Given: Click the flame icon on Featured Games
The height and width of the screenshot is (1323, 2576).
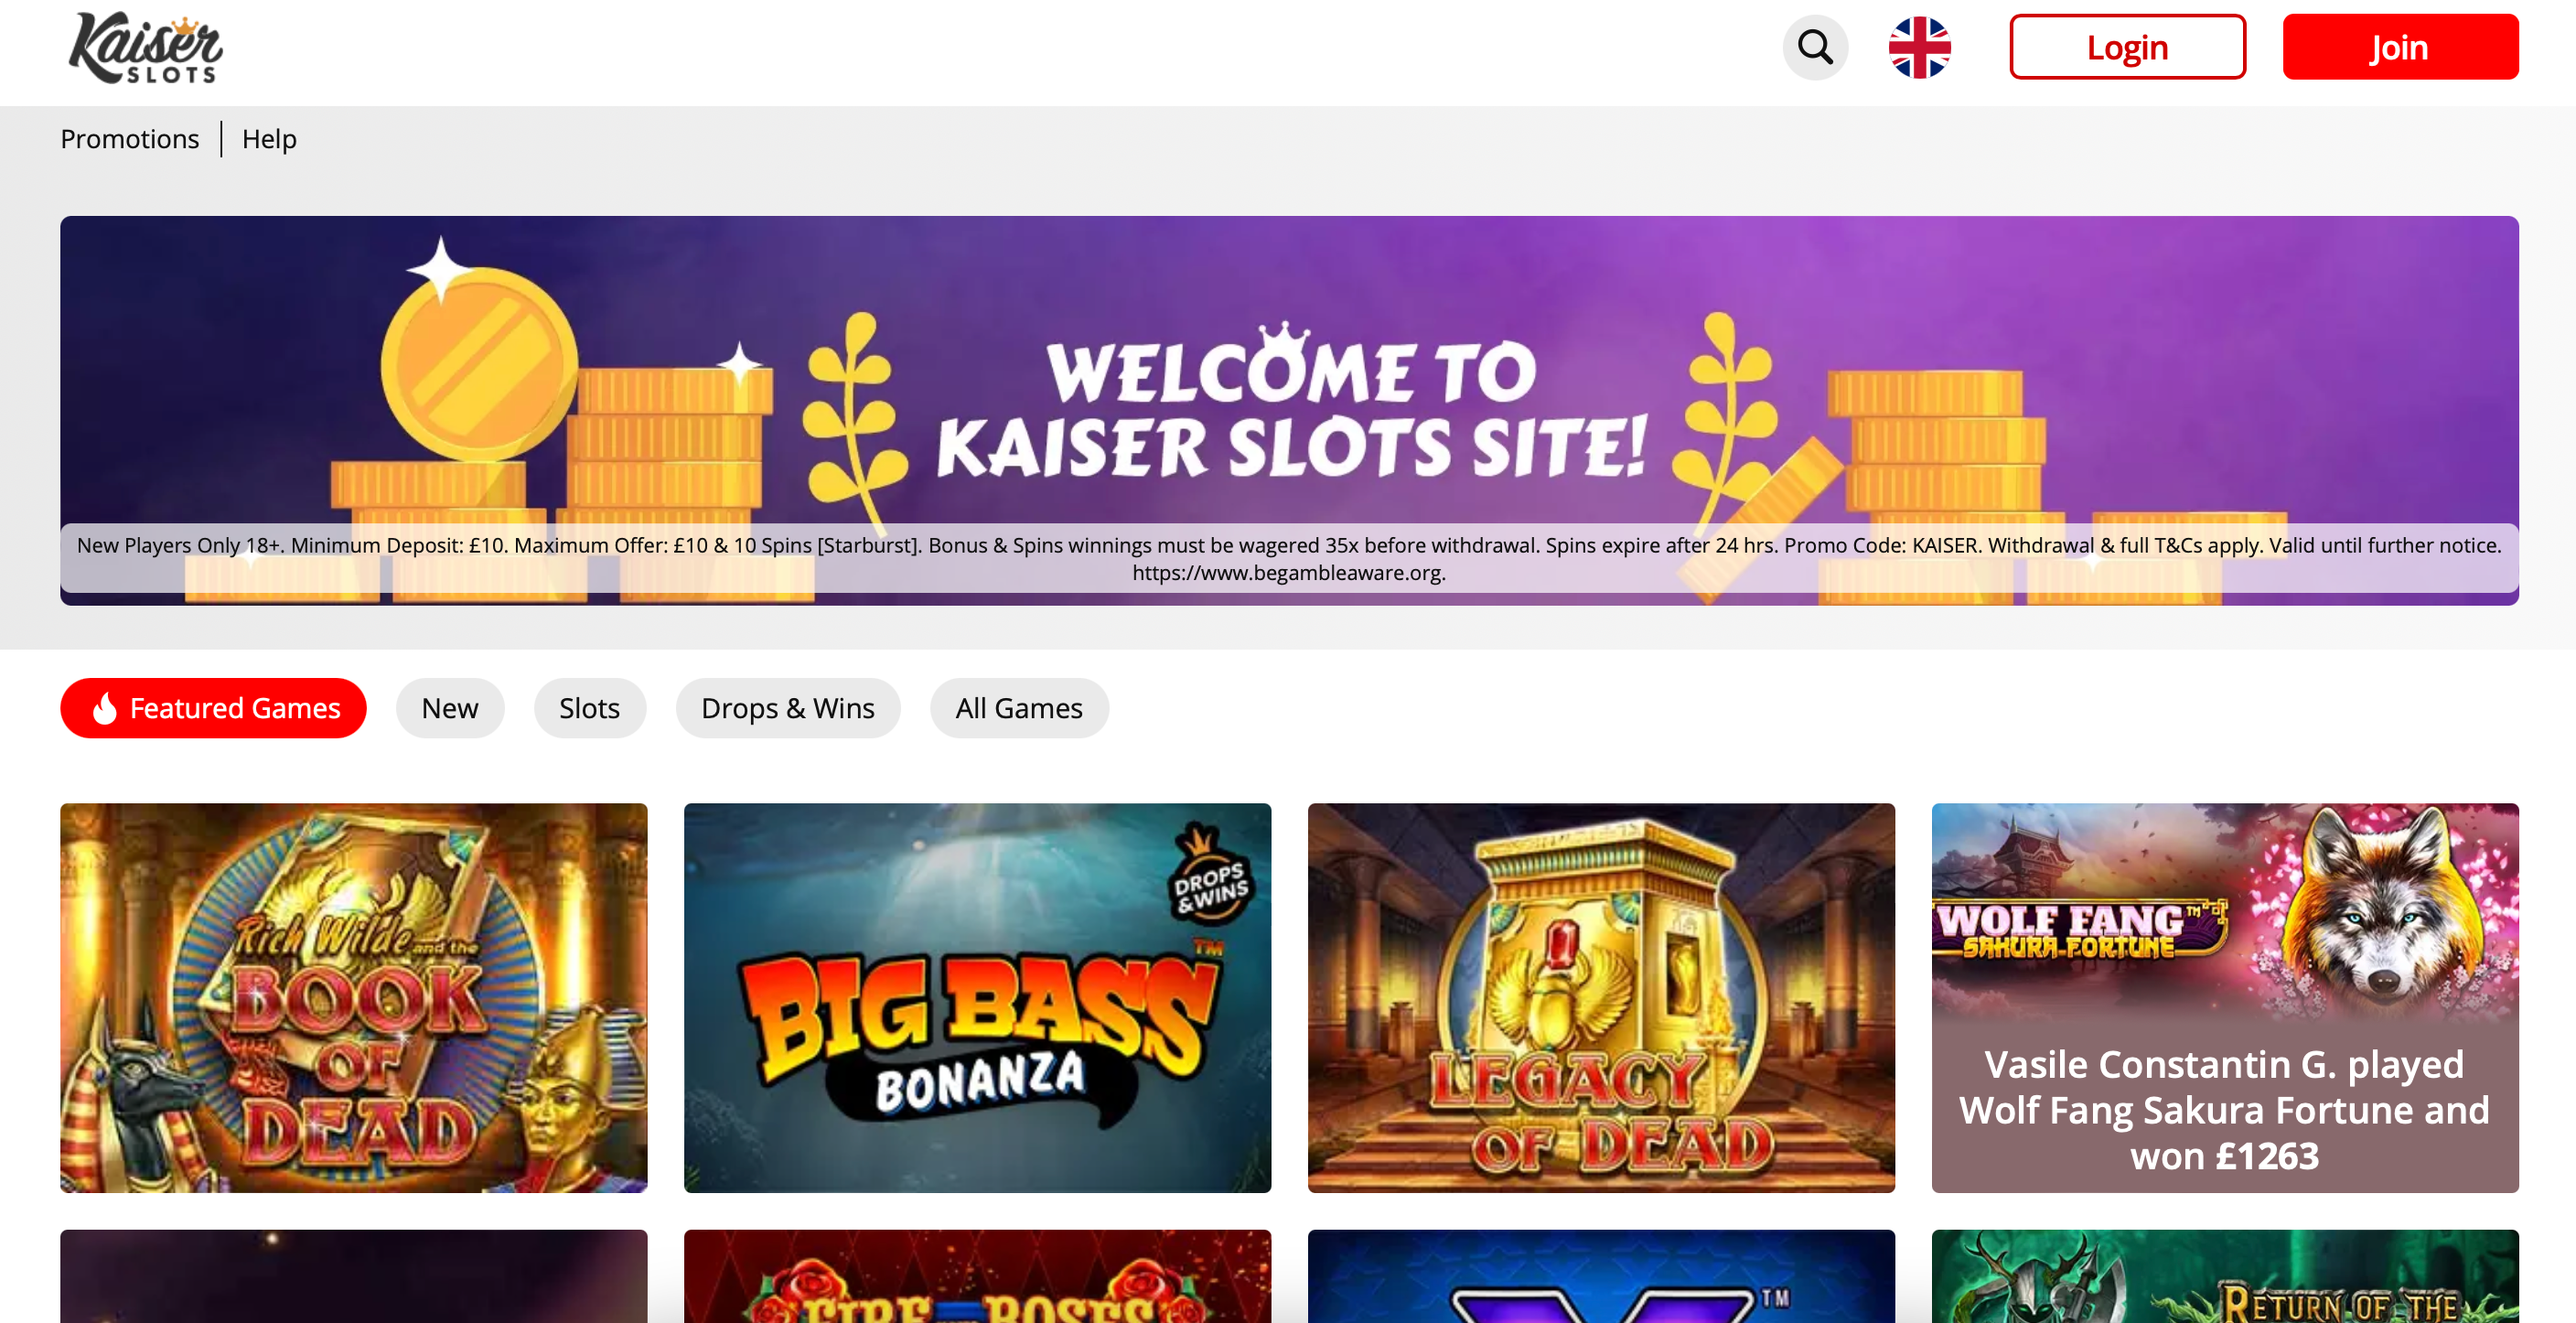Looking at the screenshot, I should tap(105, 708).
